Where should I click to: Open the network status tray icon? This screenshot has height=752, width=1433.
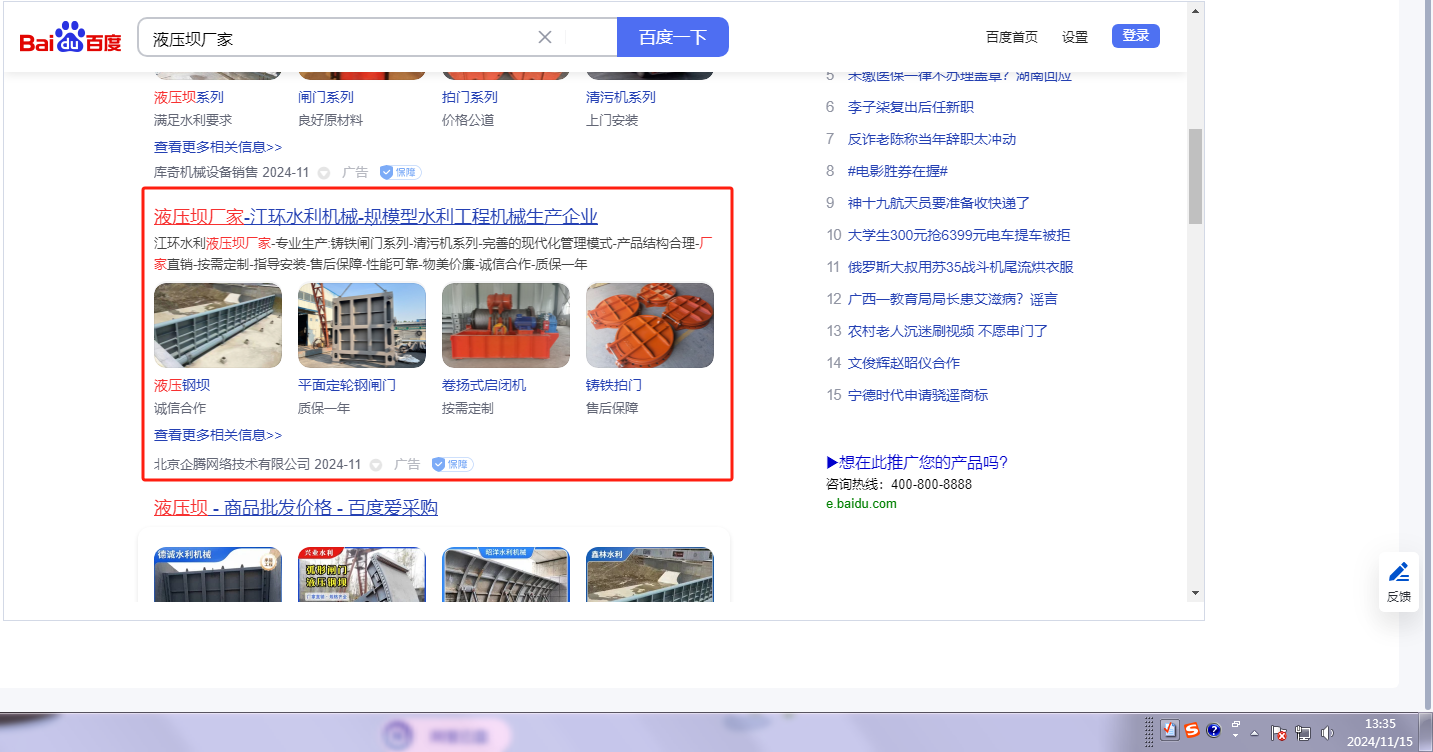[x=1303, y=733]
